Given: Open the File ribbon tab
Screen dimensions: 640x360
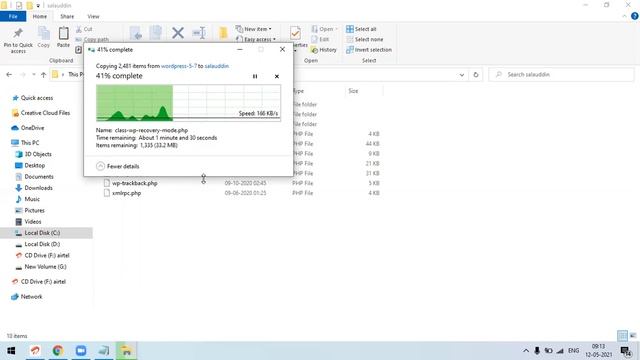Looking at the screenshot, I should [x=13, y=16].
